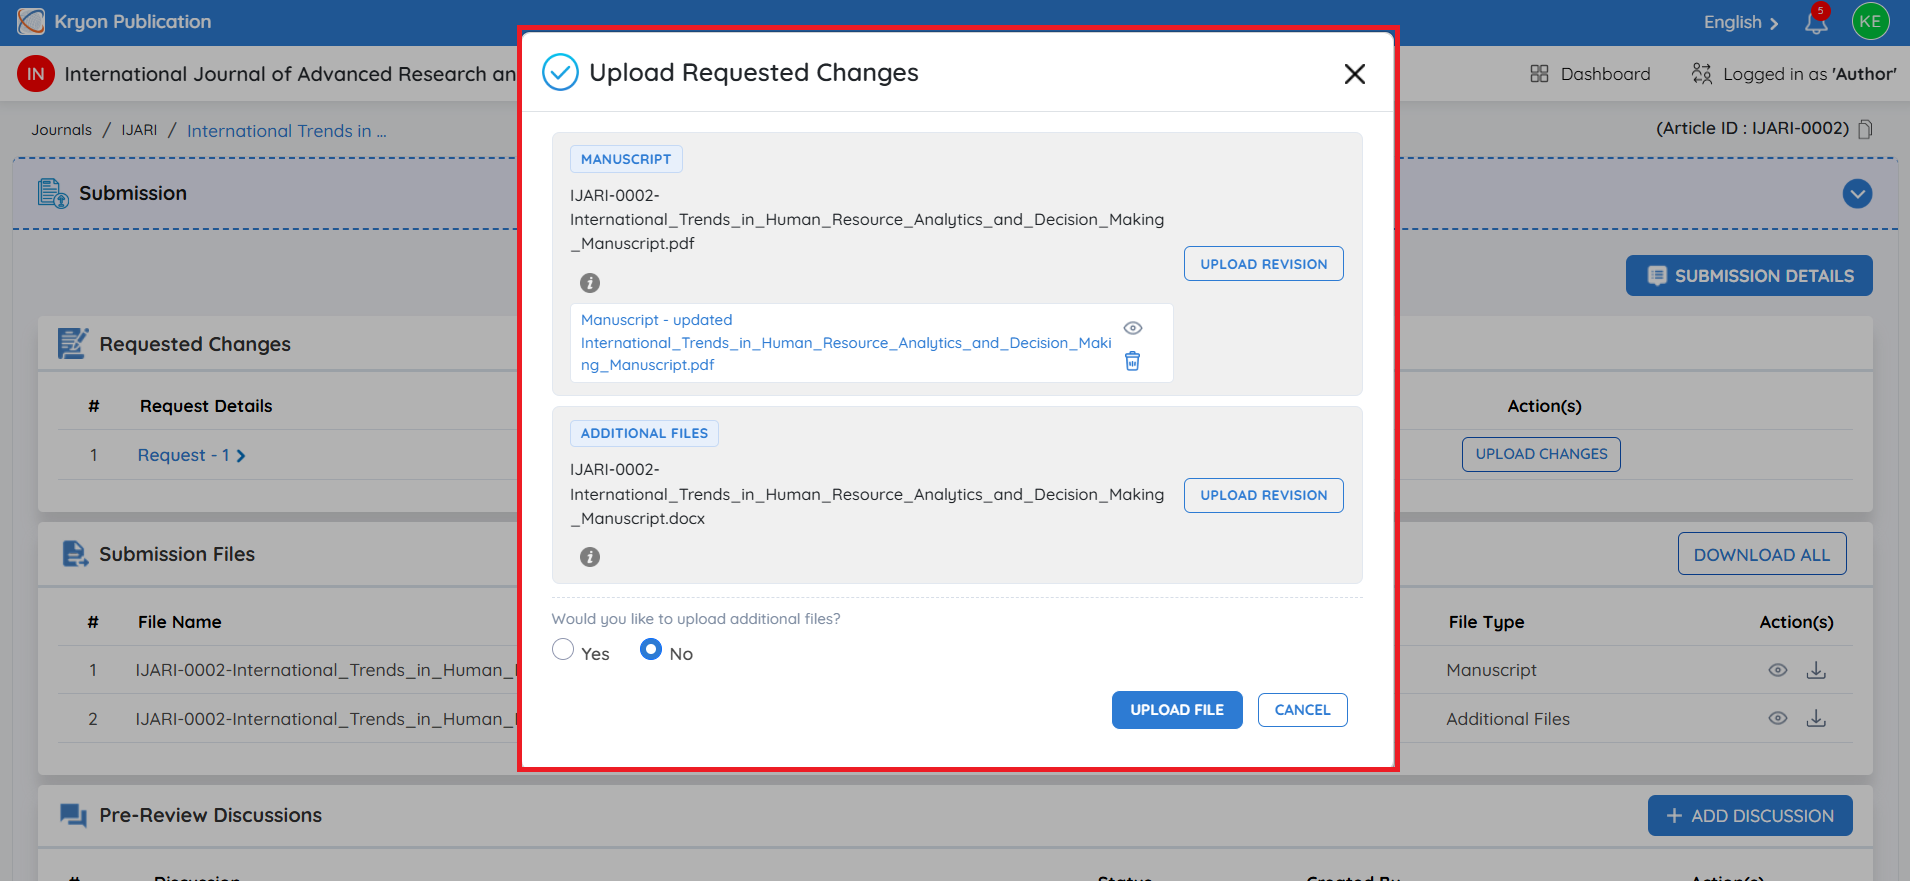1910x881 pixels.
Task: Click Upload Revision for Additional Files
Action: (x=1264, y=495)
